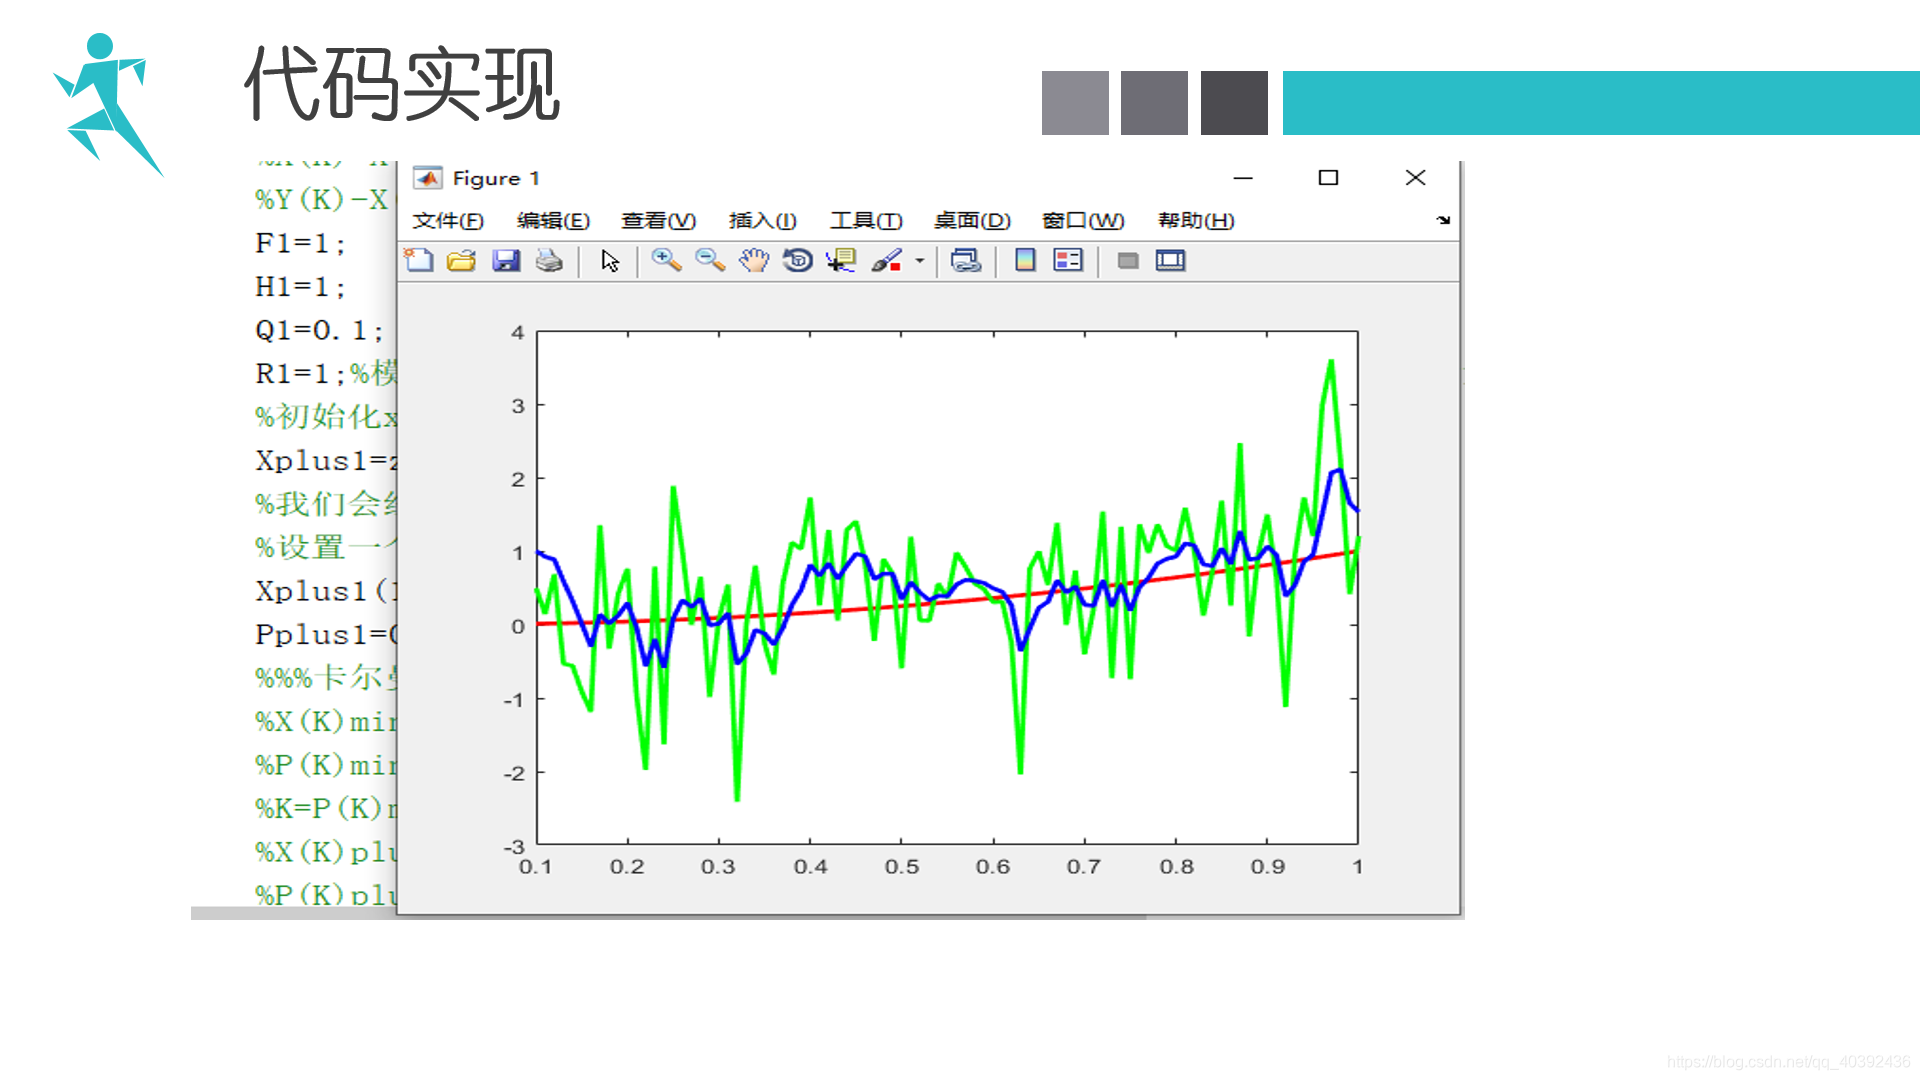1920x1080 pixels.
Task: Close the Figure 1 window
Action: coord(1415,178)
